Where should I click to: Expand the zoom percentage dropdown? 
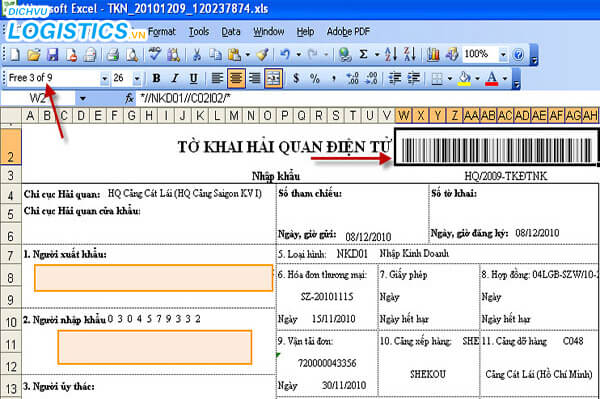[503, 55]
